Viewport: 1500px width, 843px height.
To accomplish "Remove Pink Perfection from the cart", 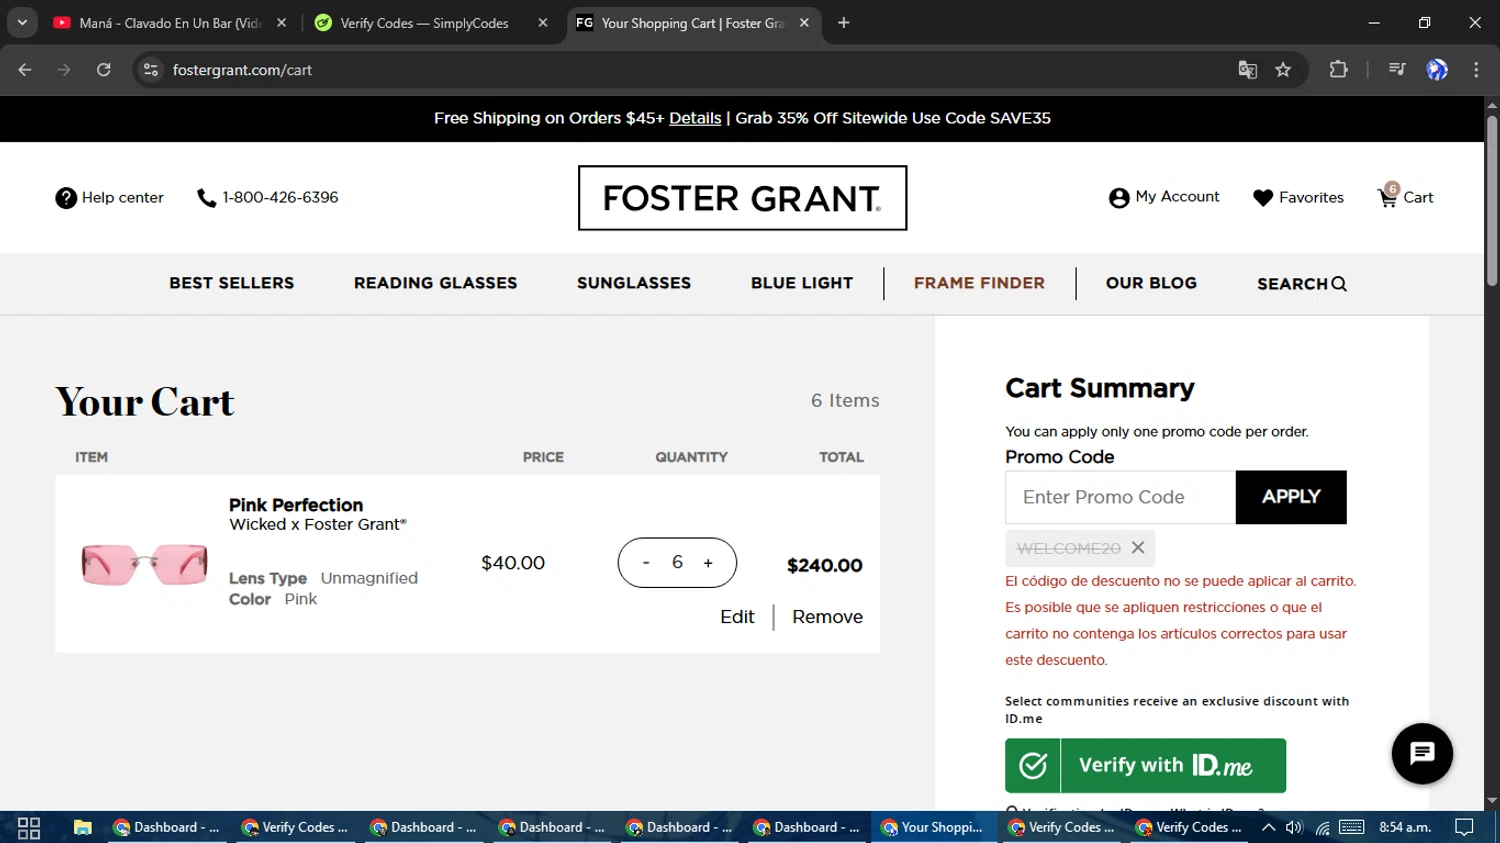I will [827, 617].
